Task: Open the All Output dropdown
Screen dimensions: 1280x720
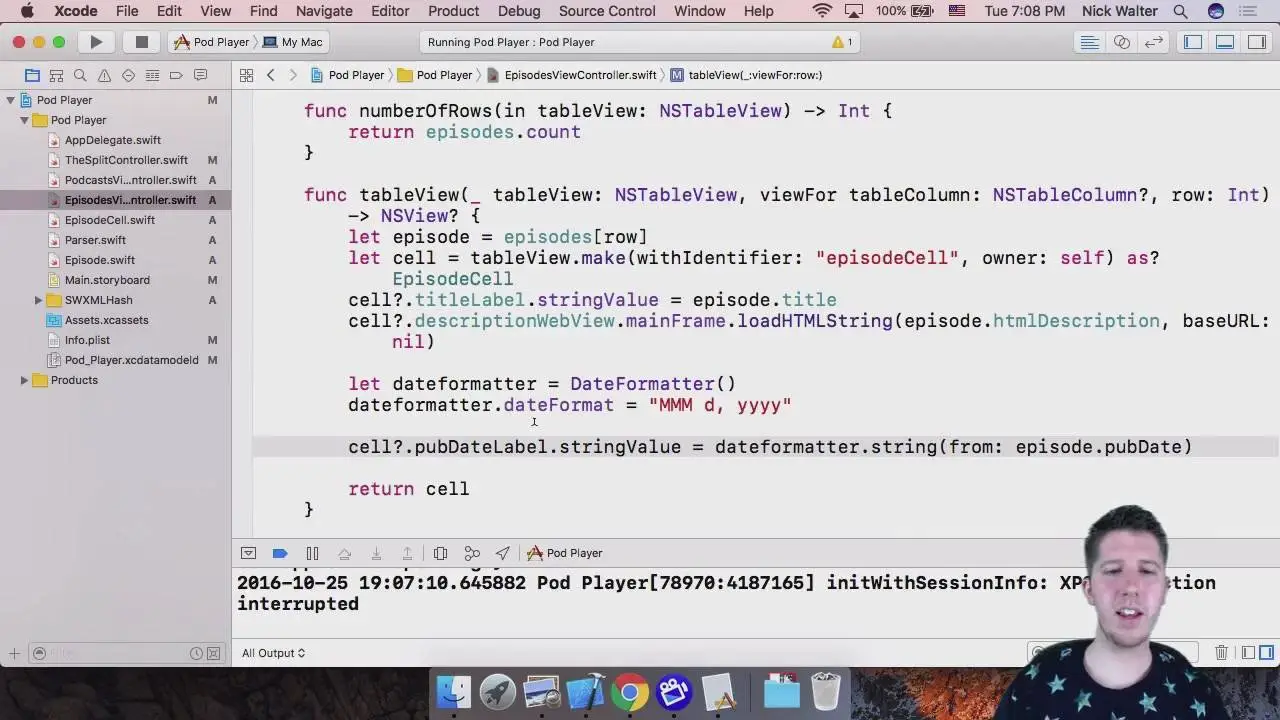Action: (274, 653)
